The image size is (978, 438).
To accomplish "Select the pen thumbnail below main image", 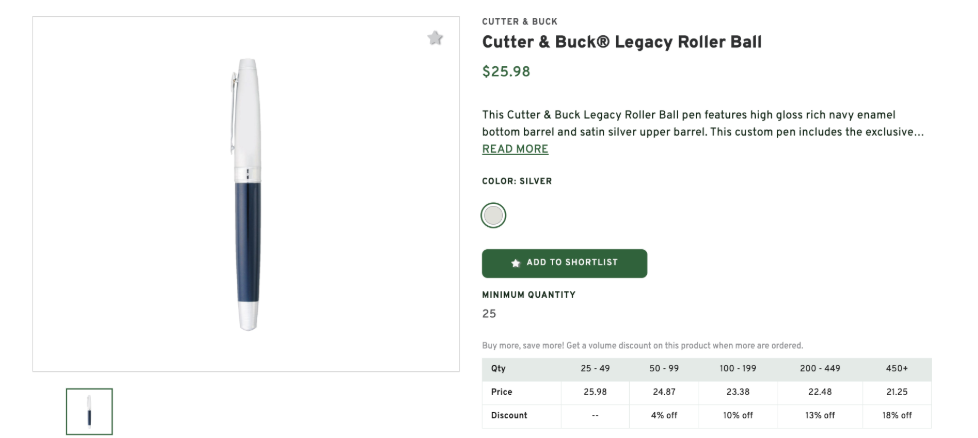I will [89, 411].
